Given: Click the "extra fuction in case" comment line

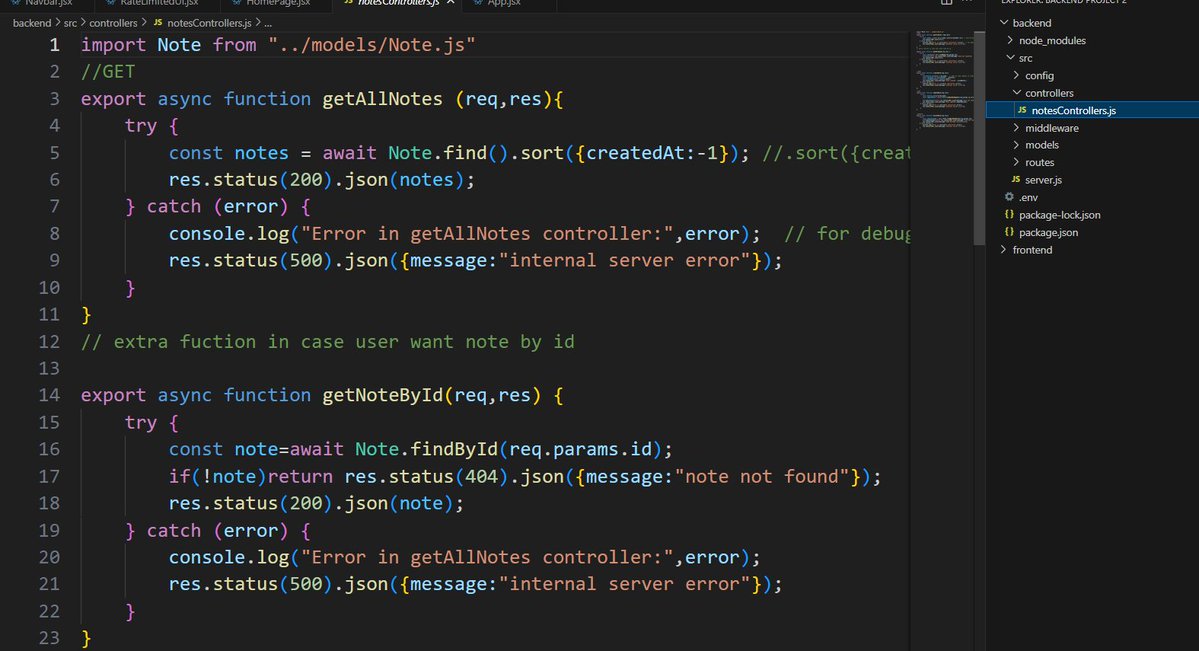Looking at the screenshot, I should pos(327,342).
